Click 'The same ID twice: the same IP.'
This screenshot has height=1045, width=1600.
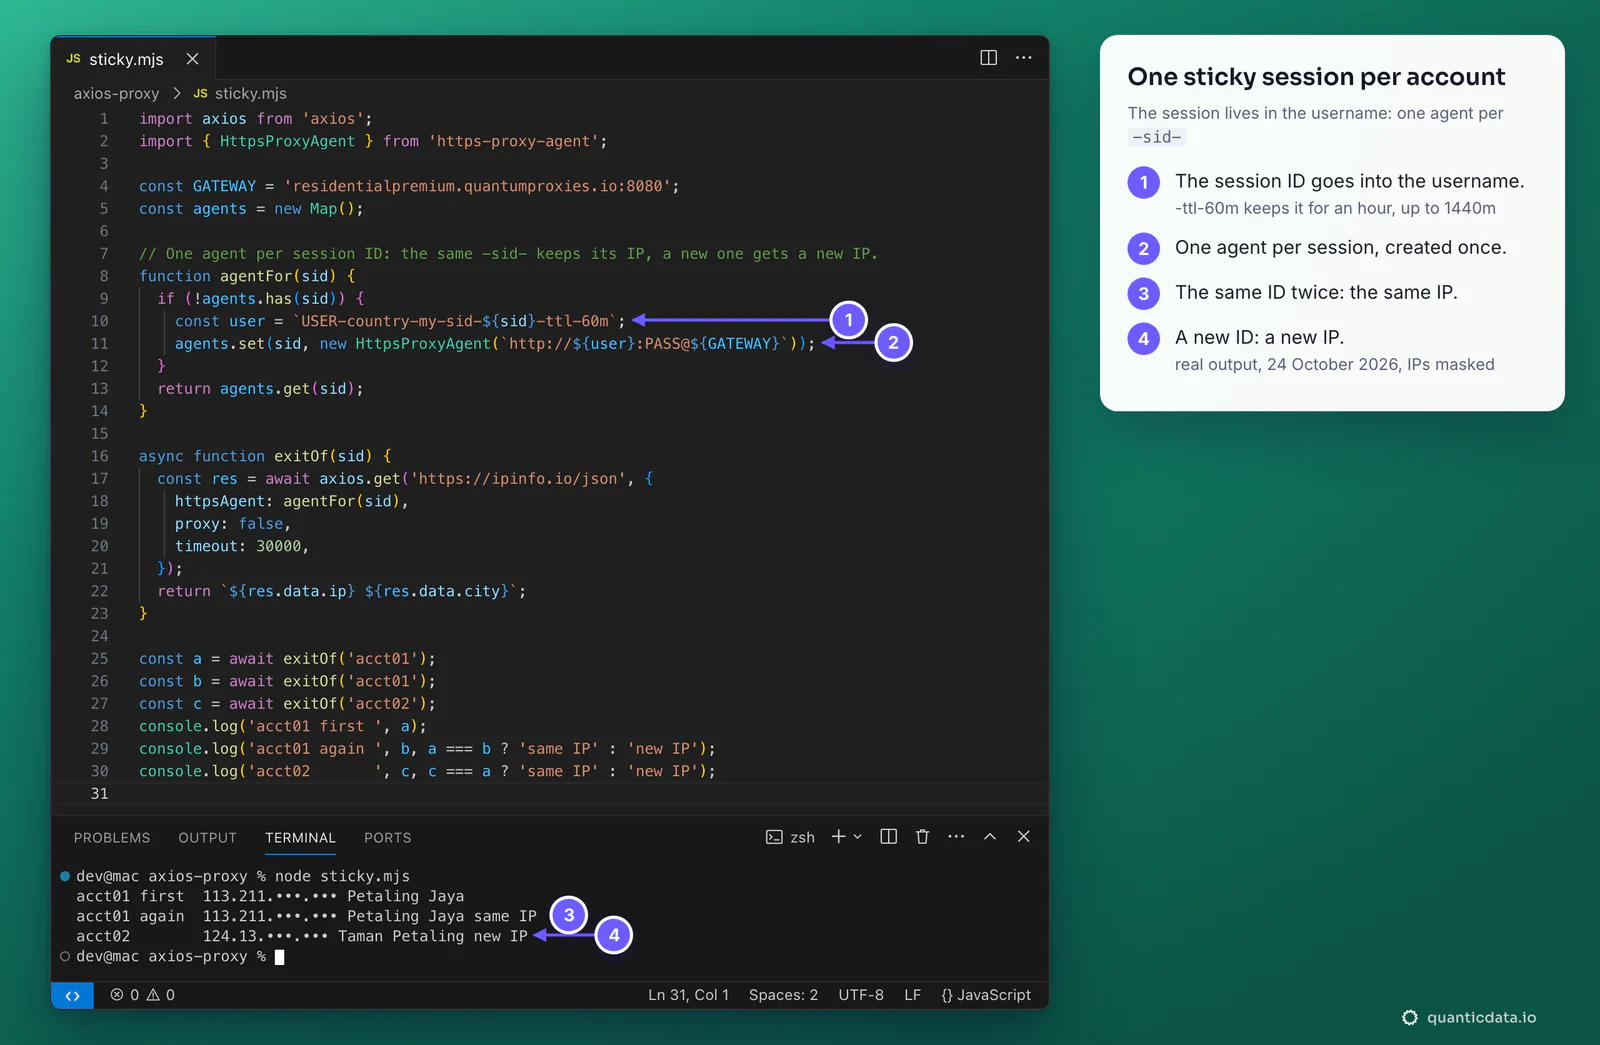(x=1316, y=292)
